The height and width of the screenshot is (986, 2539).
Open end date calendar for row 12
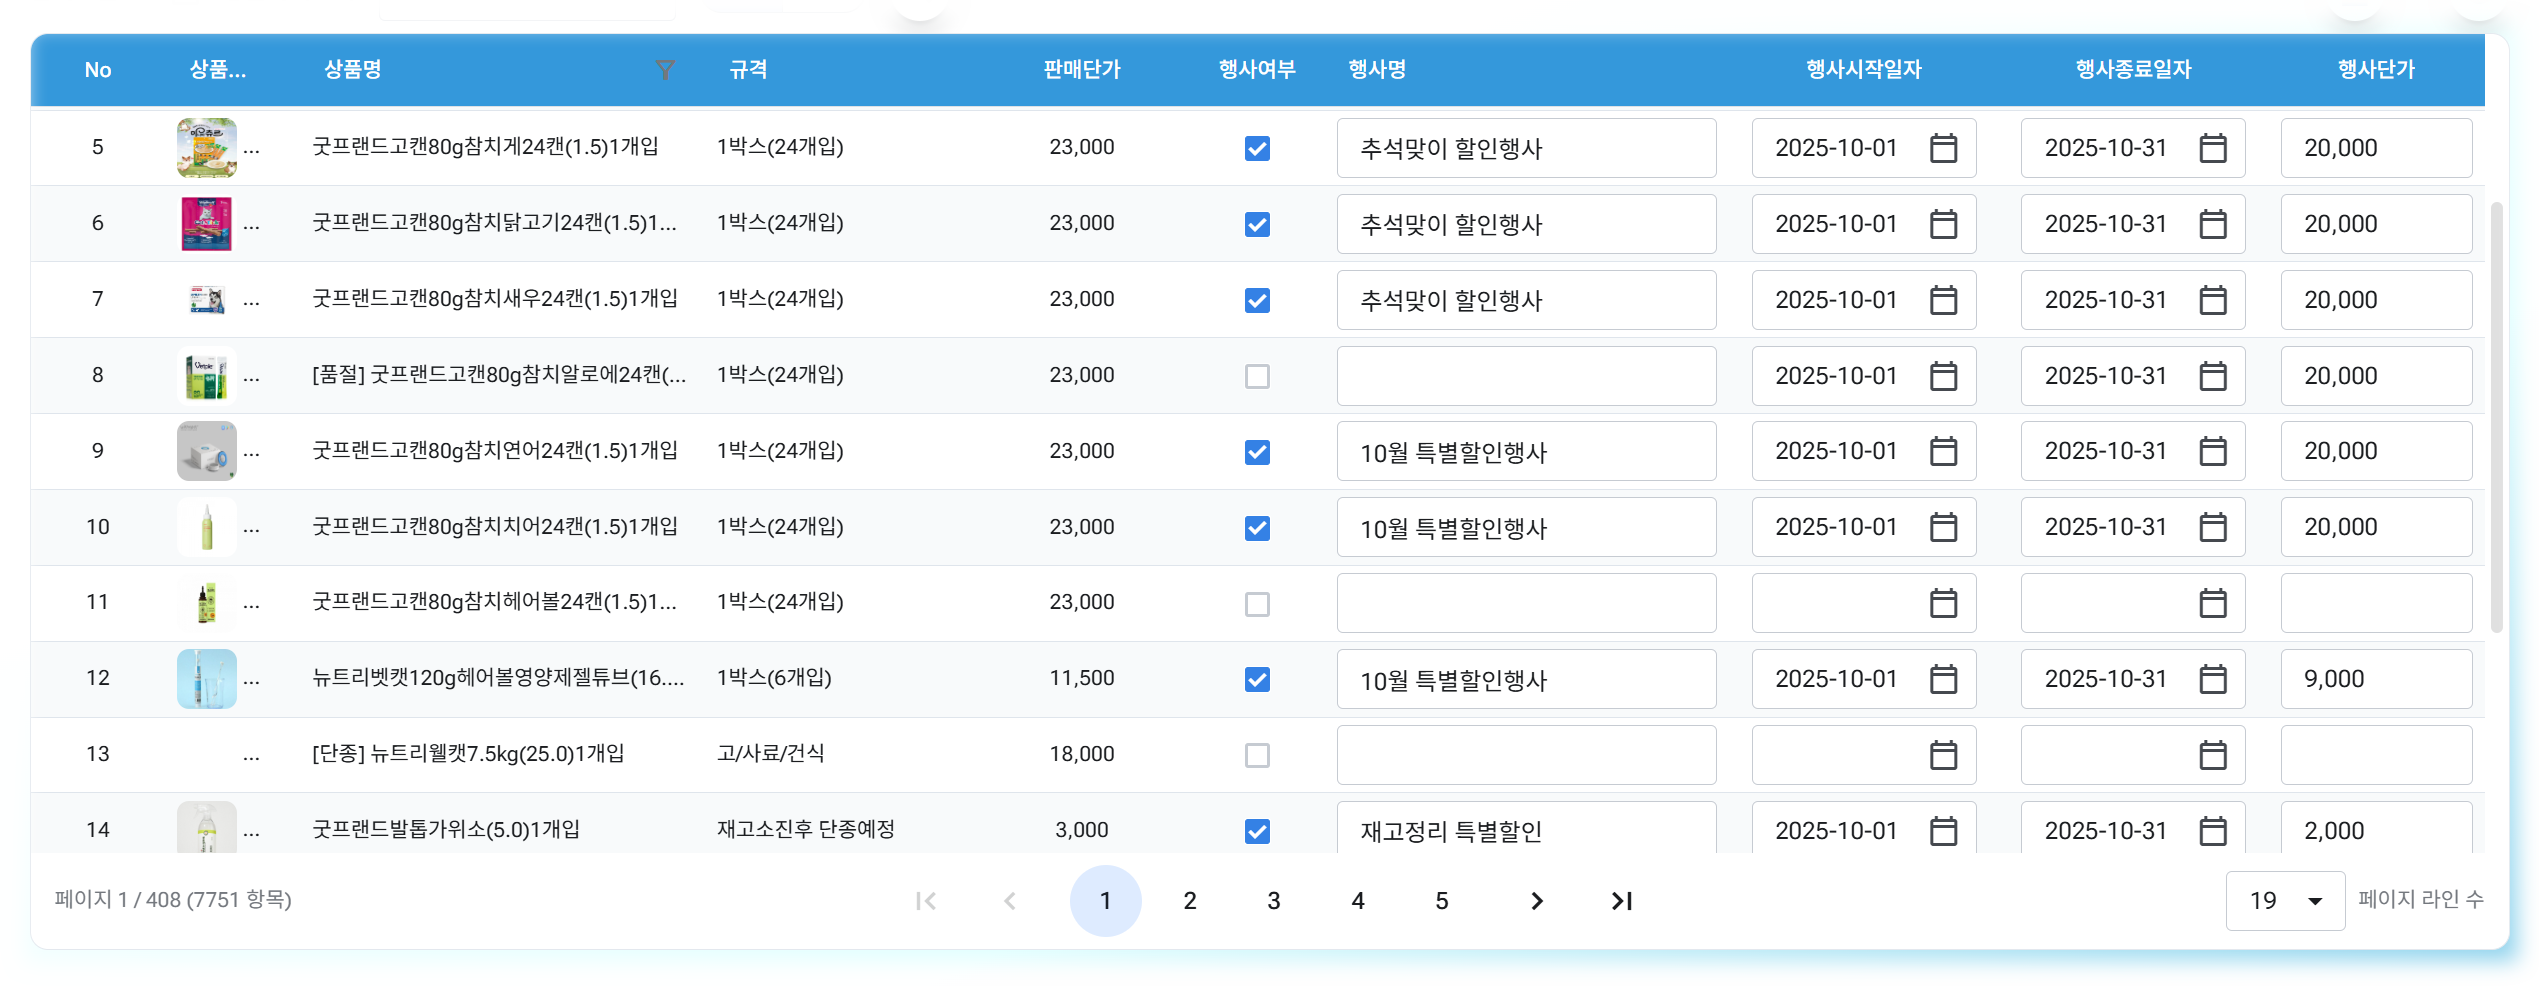coord(2212,679)
